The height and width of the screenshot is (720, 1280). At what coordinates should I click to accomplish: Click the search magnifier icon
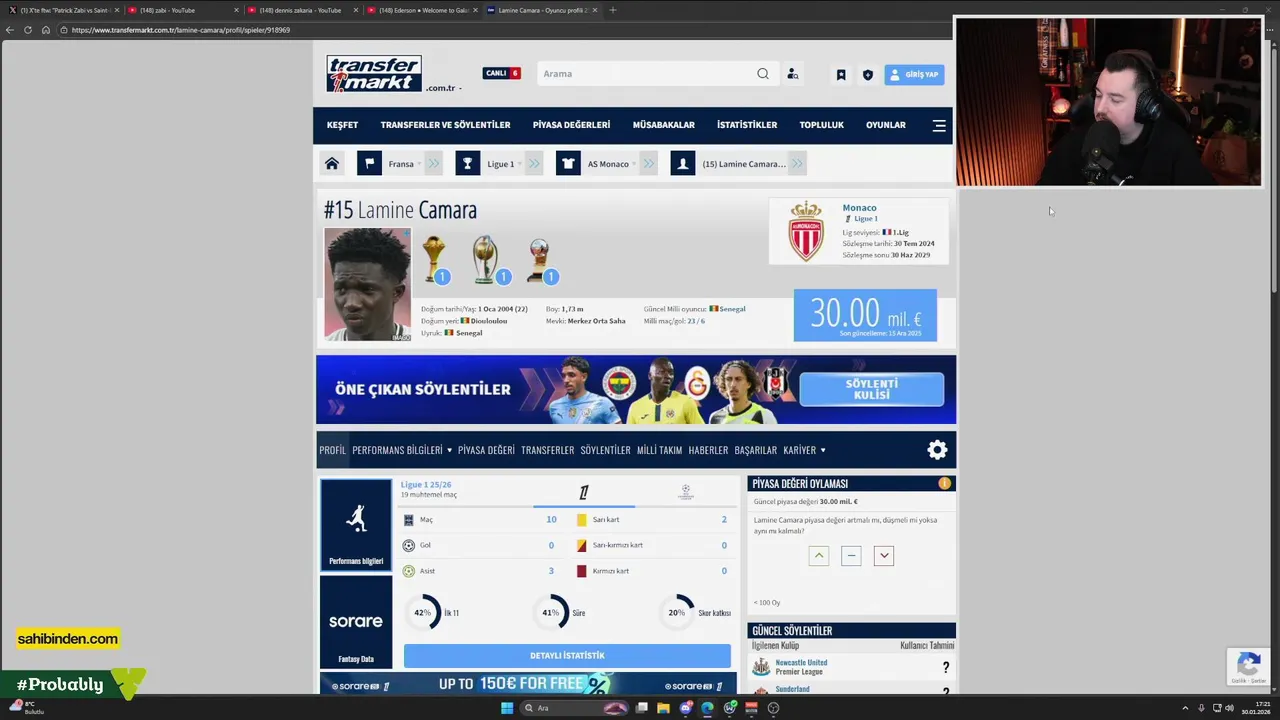[763, 74]
